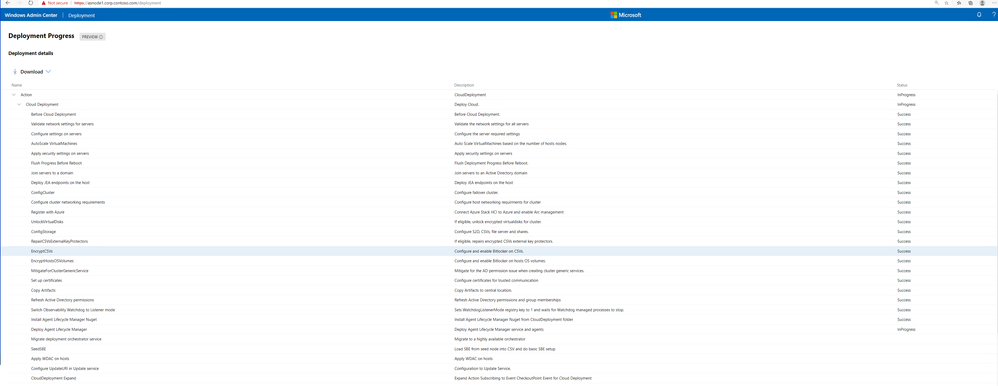This screenshot has height=386, width=998.
Task: Sort by the Name column header
Action: 17,85
